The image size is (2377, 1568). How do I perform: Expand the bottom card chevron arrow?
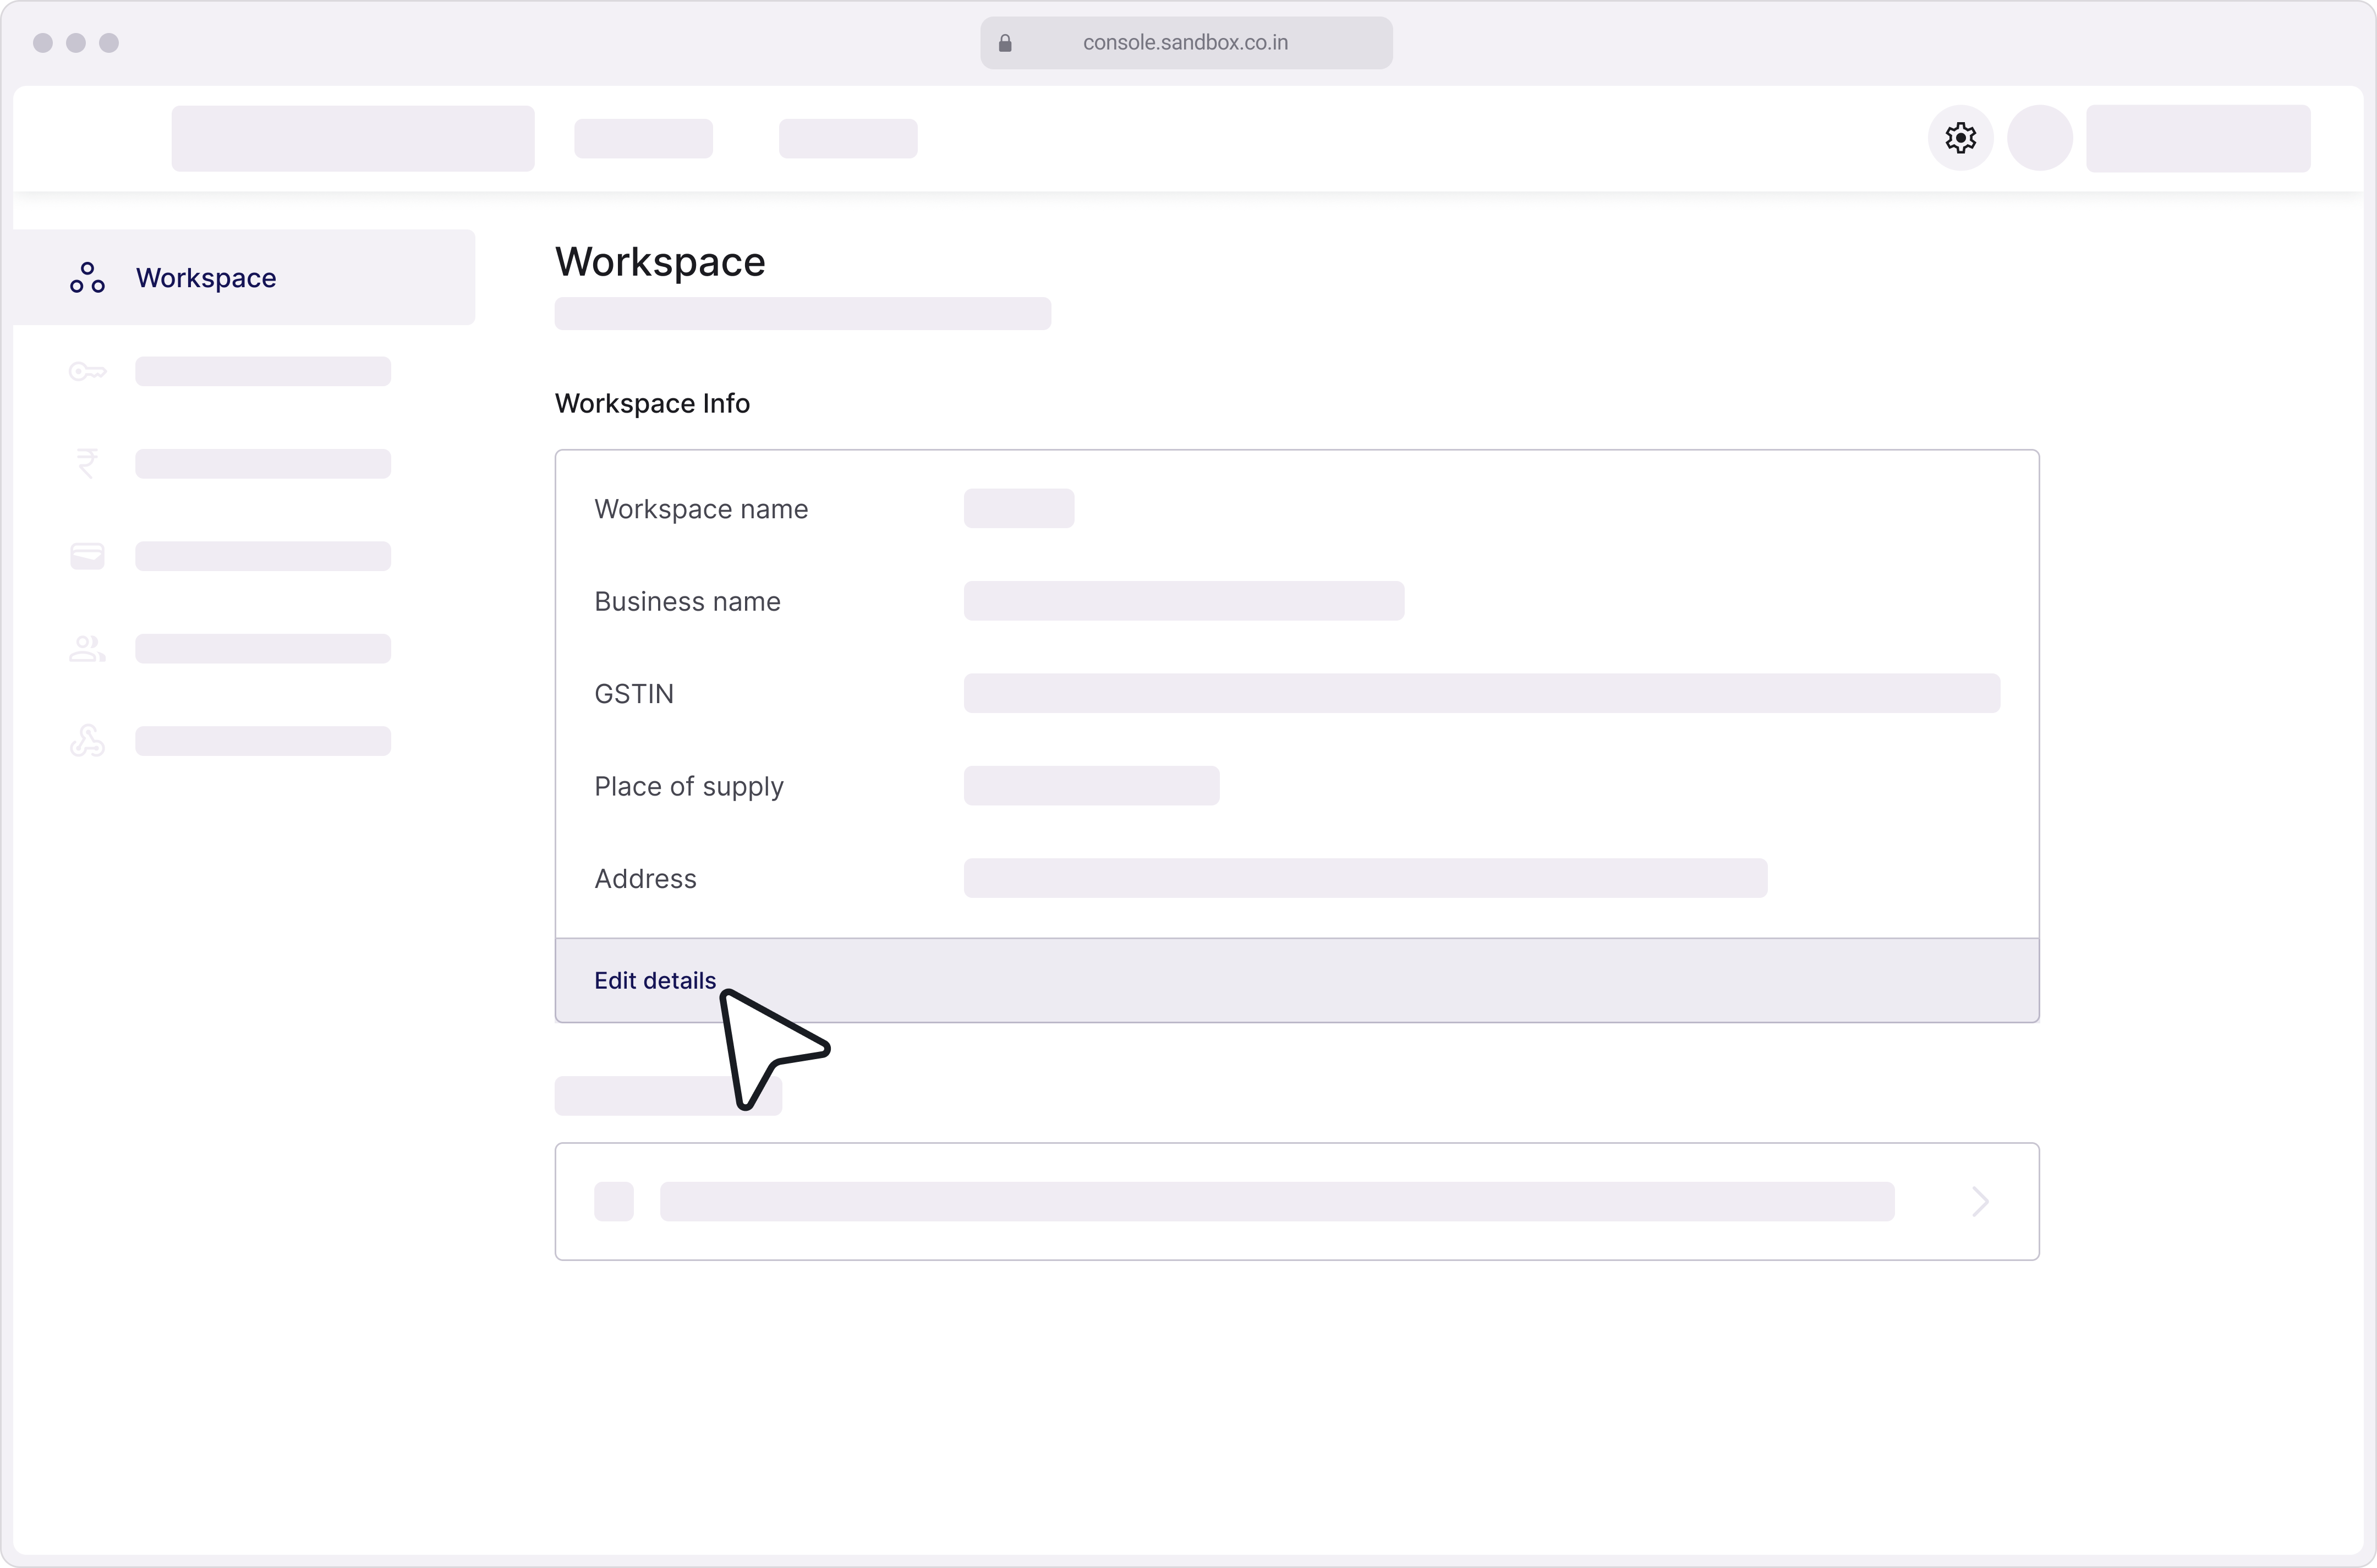point(1980,1201)
